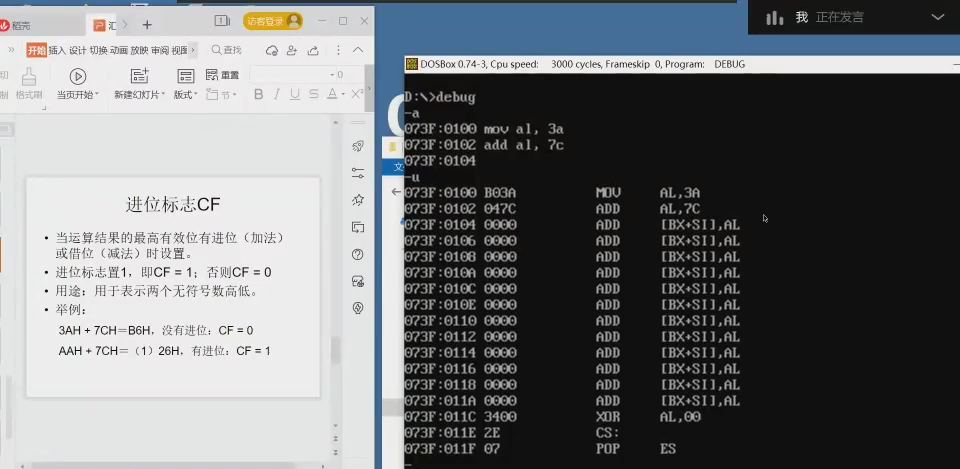Click the slide layout icon
Image resolution: width=960 pixels, height=469 pixels.
[186, 76]
